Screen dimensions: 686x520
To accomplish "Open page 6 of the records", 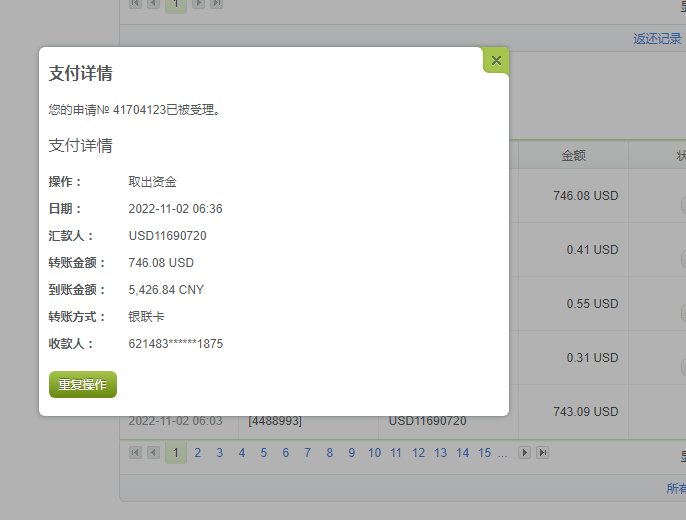I will pyautogui.click(x=286, y=453).
